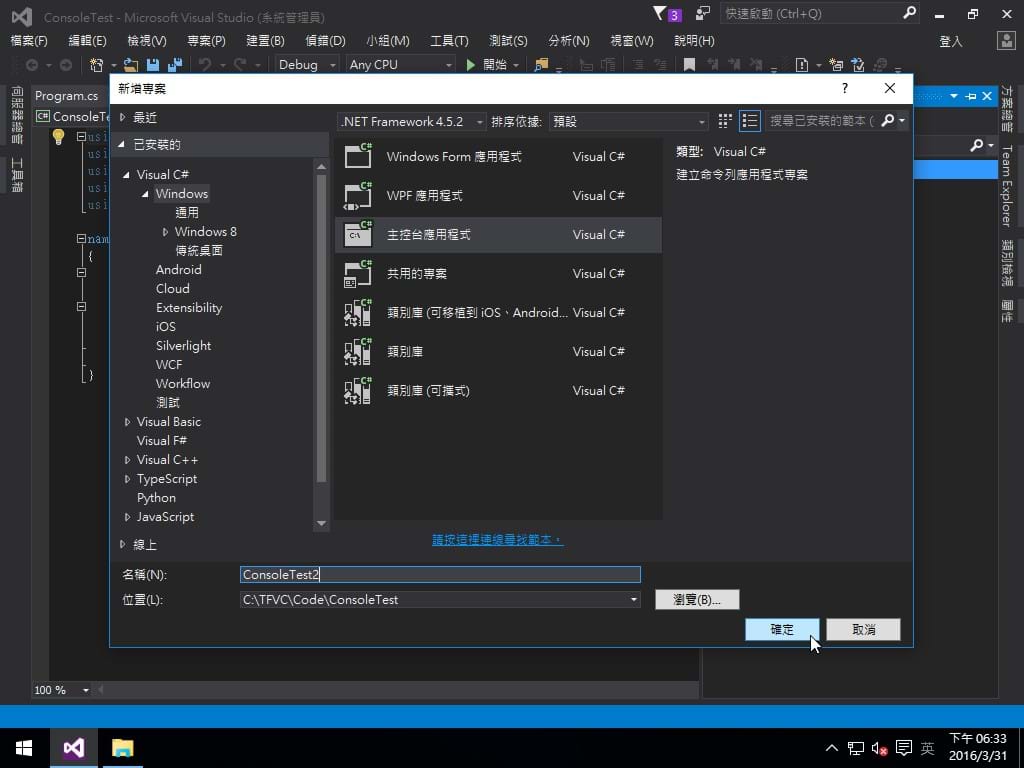Image resolution: width=1024 pixels, height=768 pixels.
Task: Click the volume icon in system tray
Action: pyautogui.click(x=879, y=748)
